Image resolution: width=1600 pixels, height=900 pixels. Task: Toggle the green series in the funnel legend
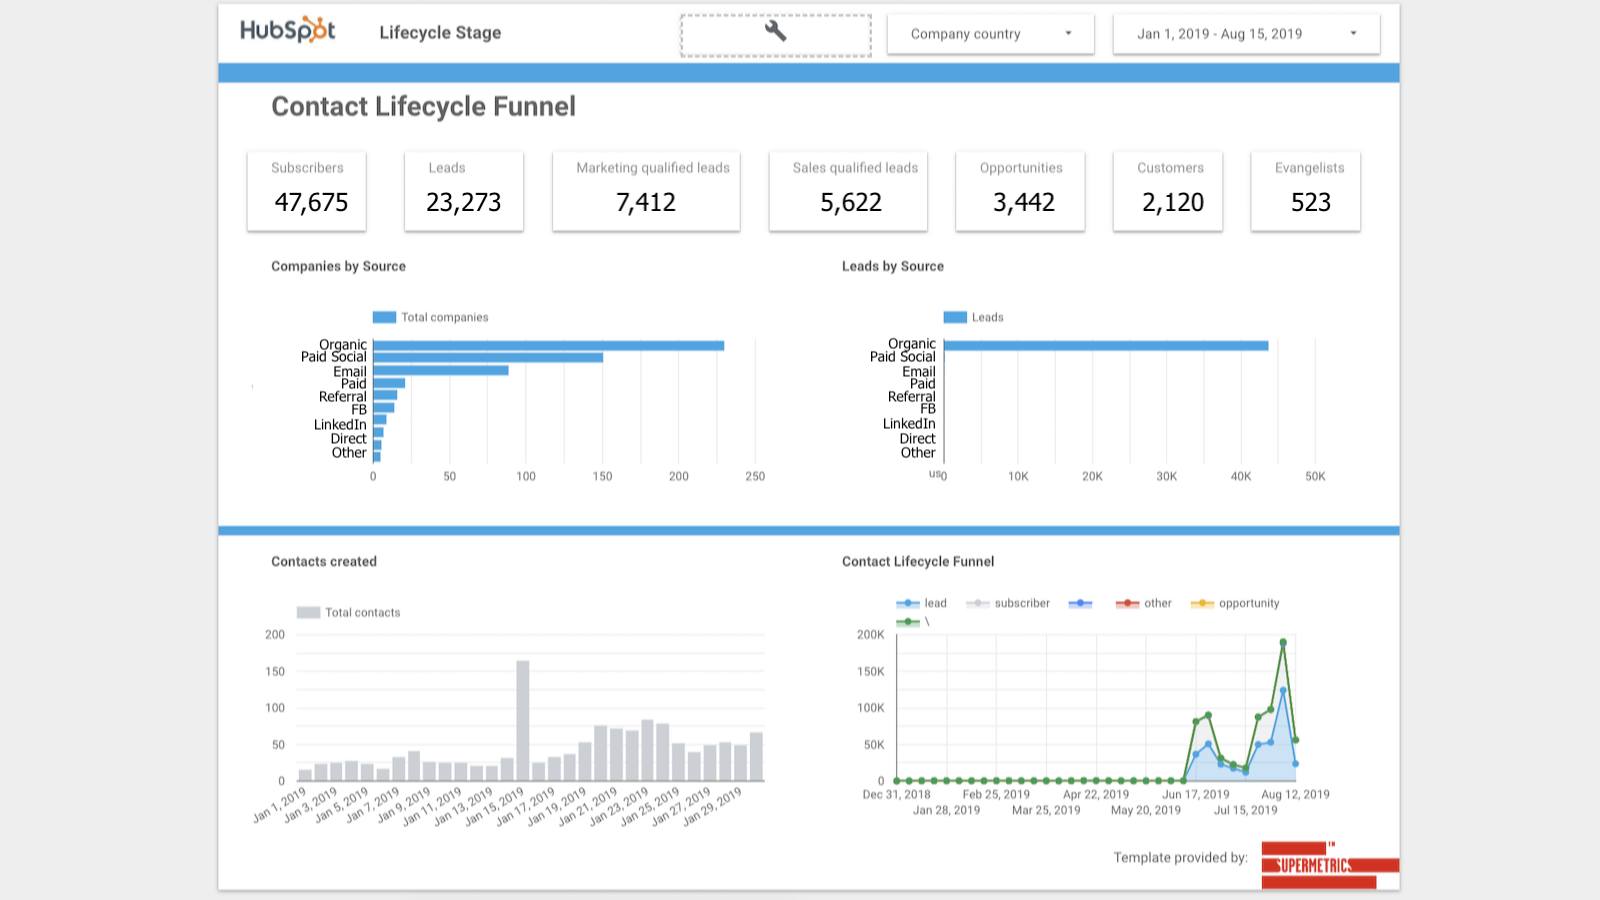point(906,621)
